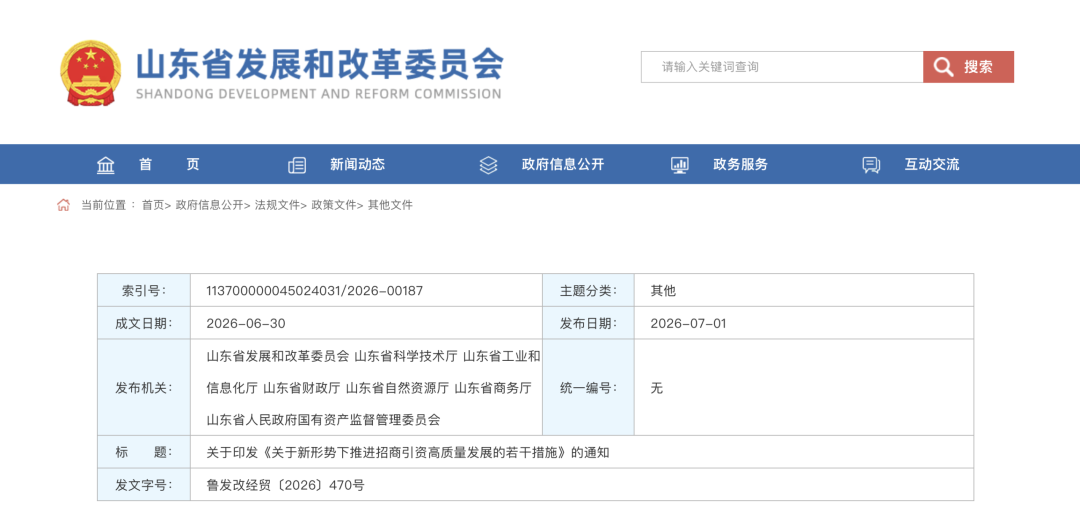The image size is (1080, 525).
Task: Open the 新闻动态 navigation menu item
Action: pyautogui.click(x=357, y=165)
